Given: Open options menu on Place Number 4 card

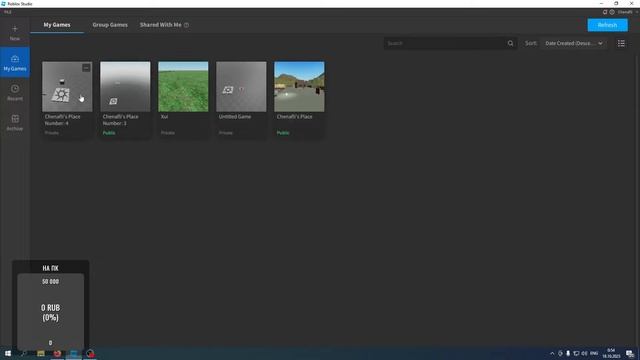Looking at the screenshot, I should (86, 68).
